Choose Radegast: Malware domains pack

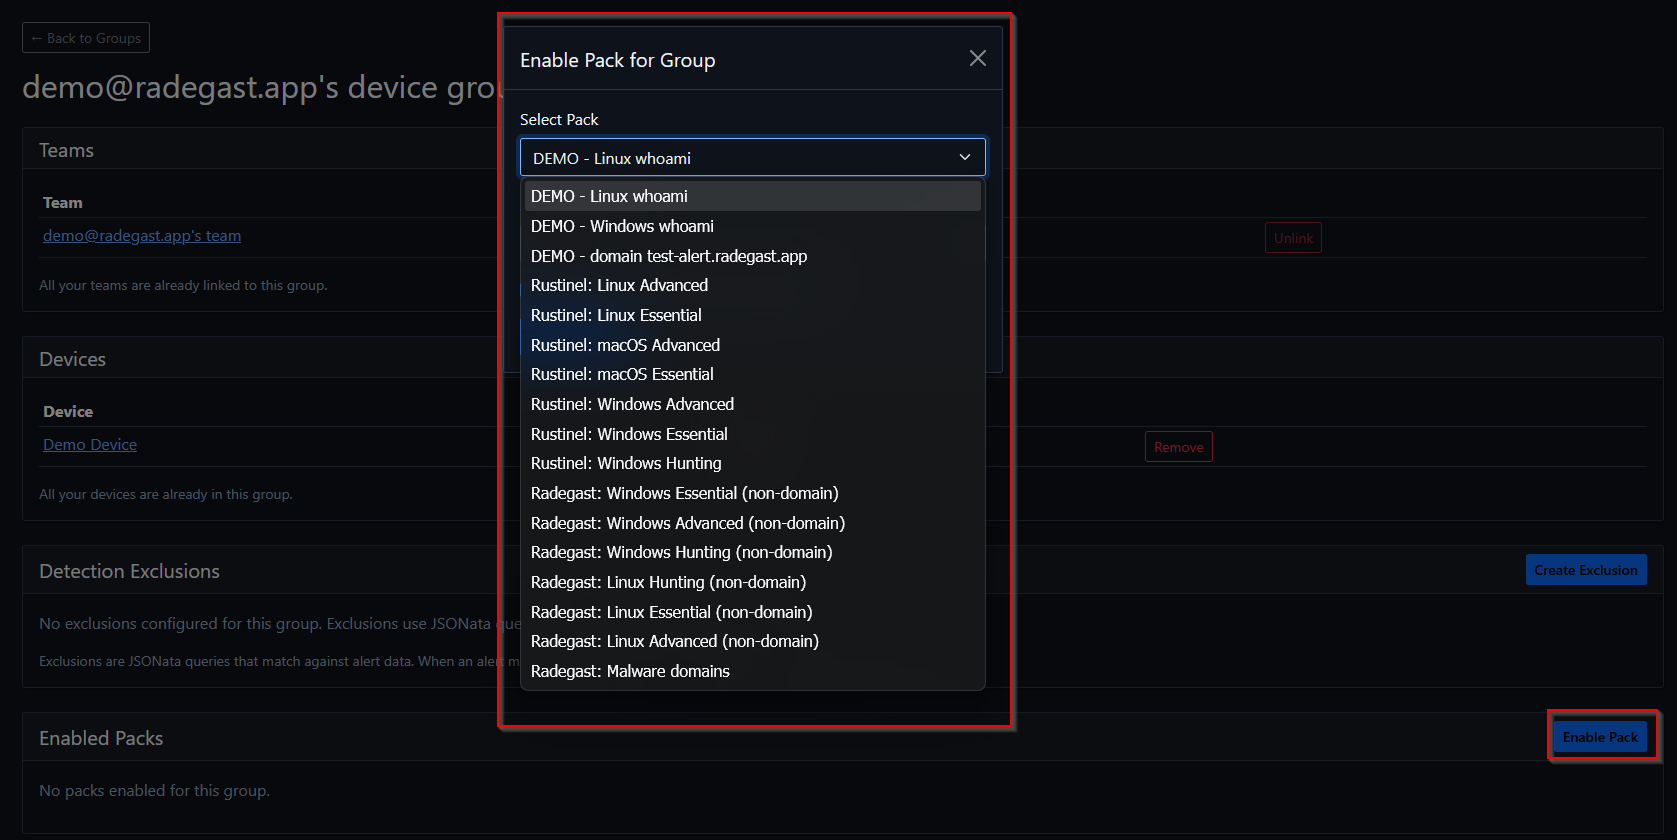[x=753, y=671]
